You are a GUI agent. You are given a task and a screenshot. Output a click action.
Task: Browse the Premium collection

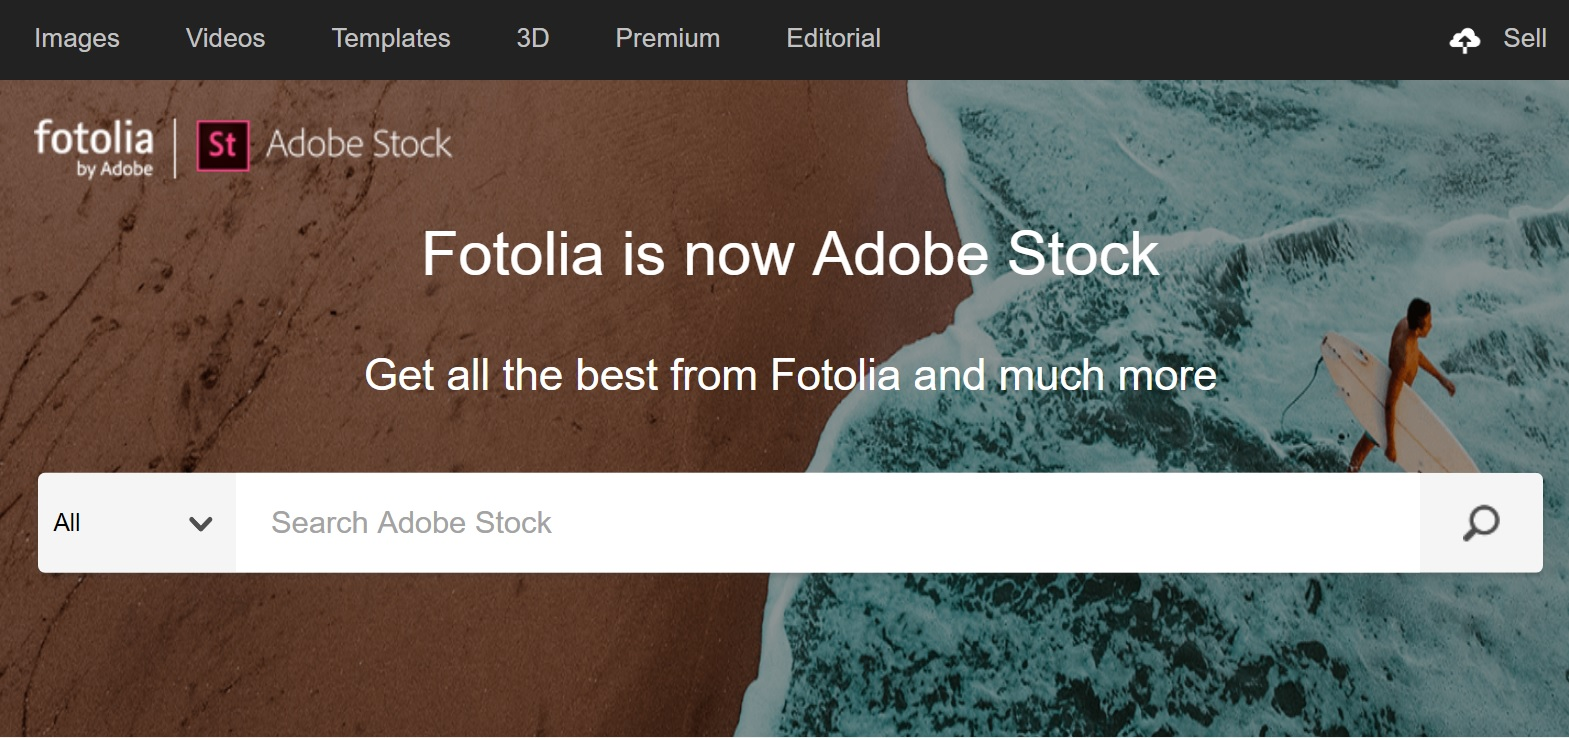click(x=668, y=39)
